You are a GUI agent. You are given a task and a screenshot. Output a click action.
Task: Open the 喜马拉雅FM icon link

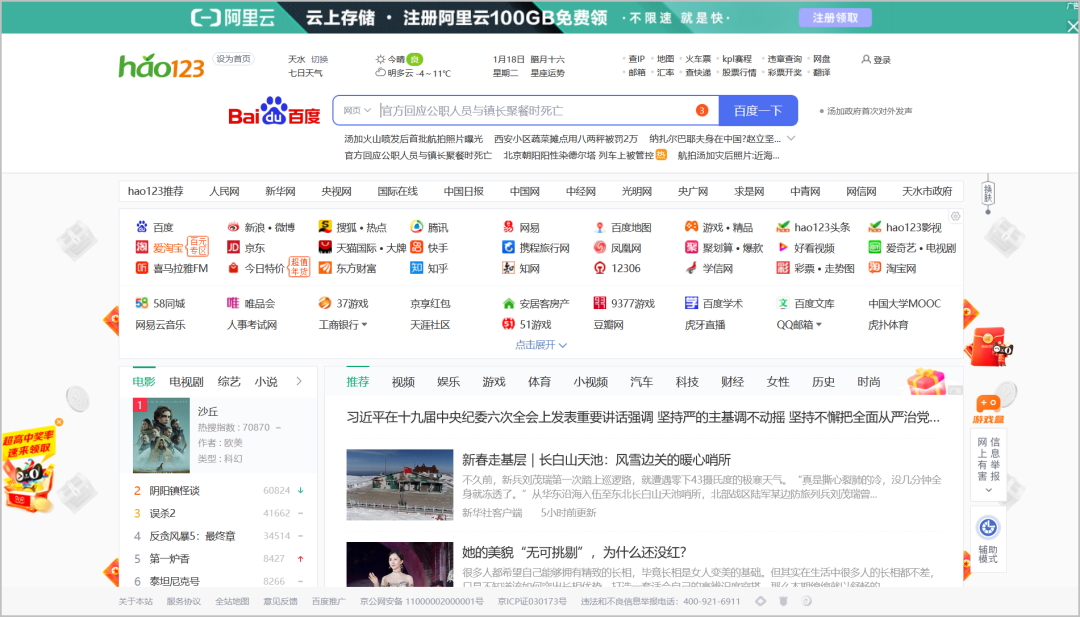point(142,268)
